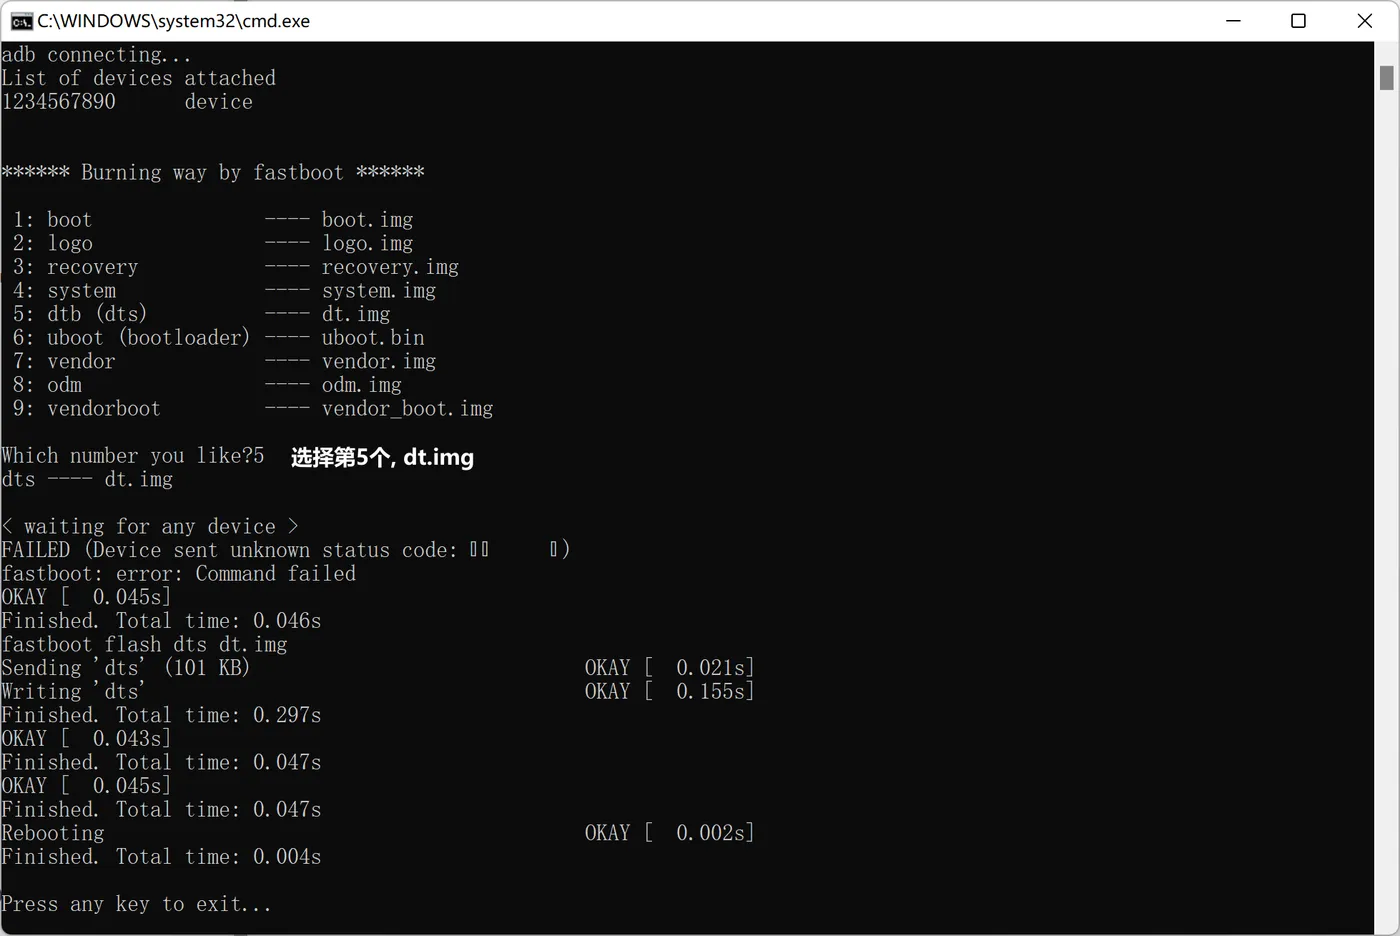Screen dimensions: 1400x936
Task: Minimize the cmd.exe window
Action: 1233,21
